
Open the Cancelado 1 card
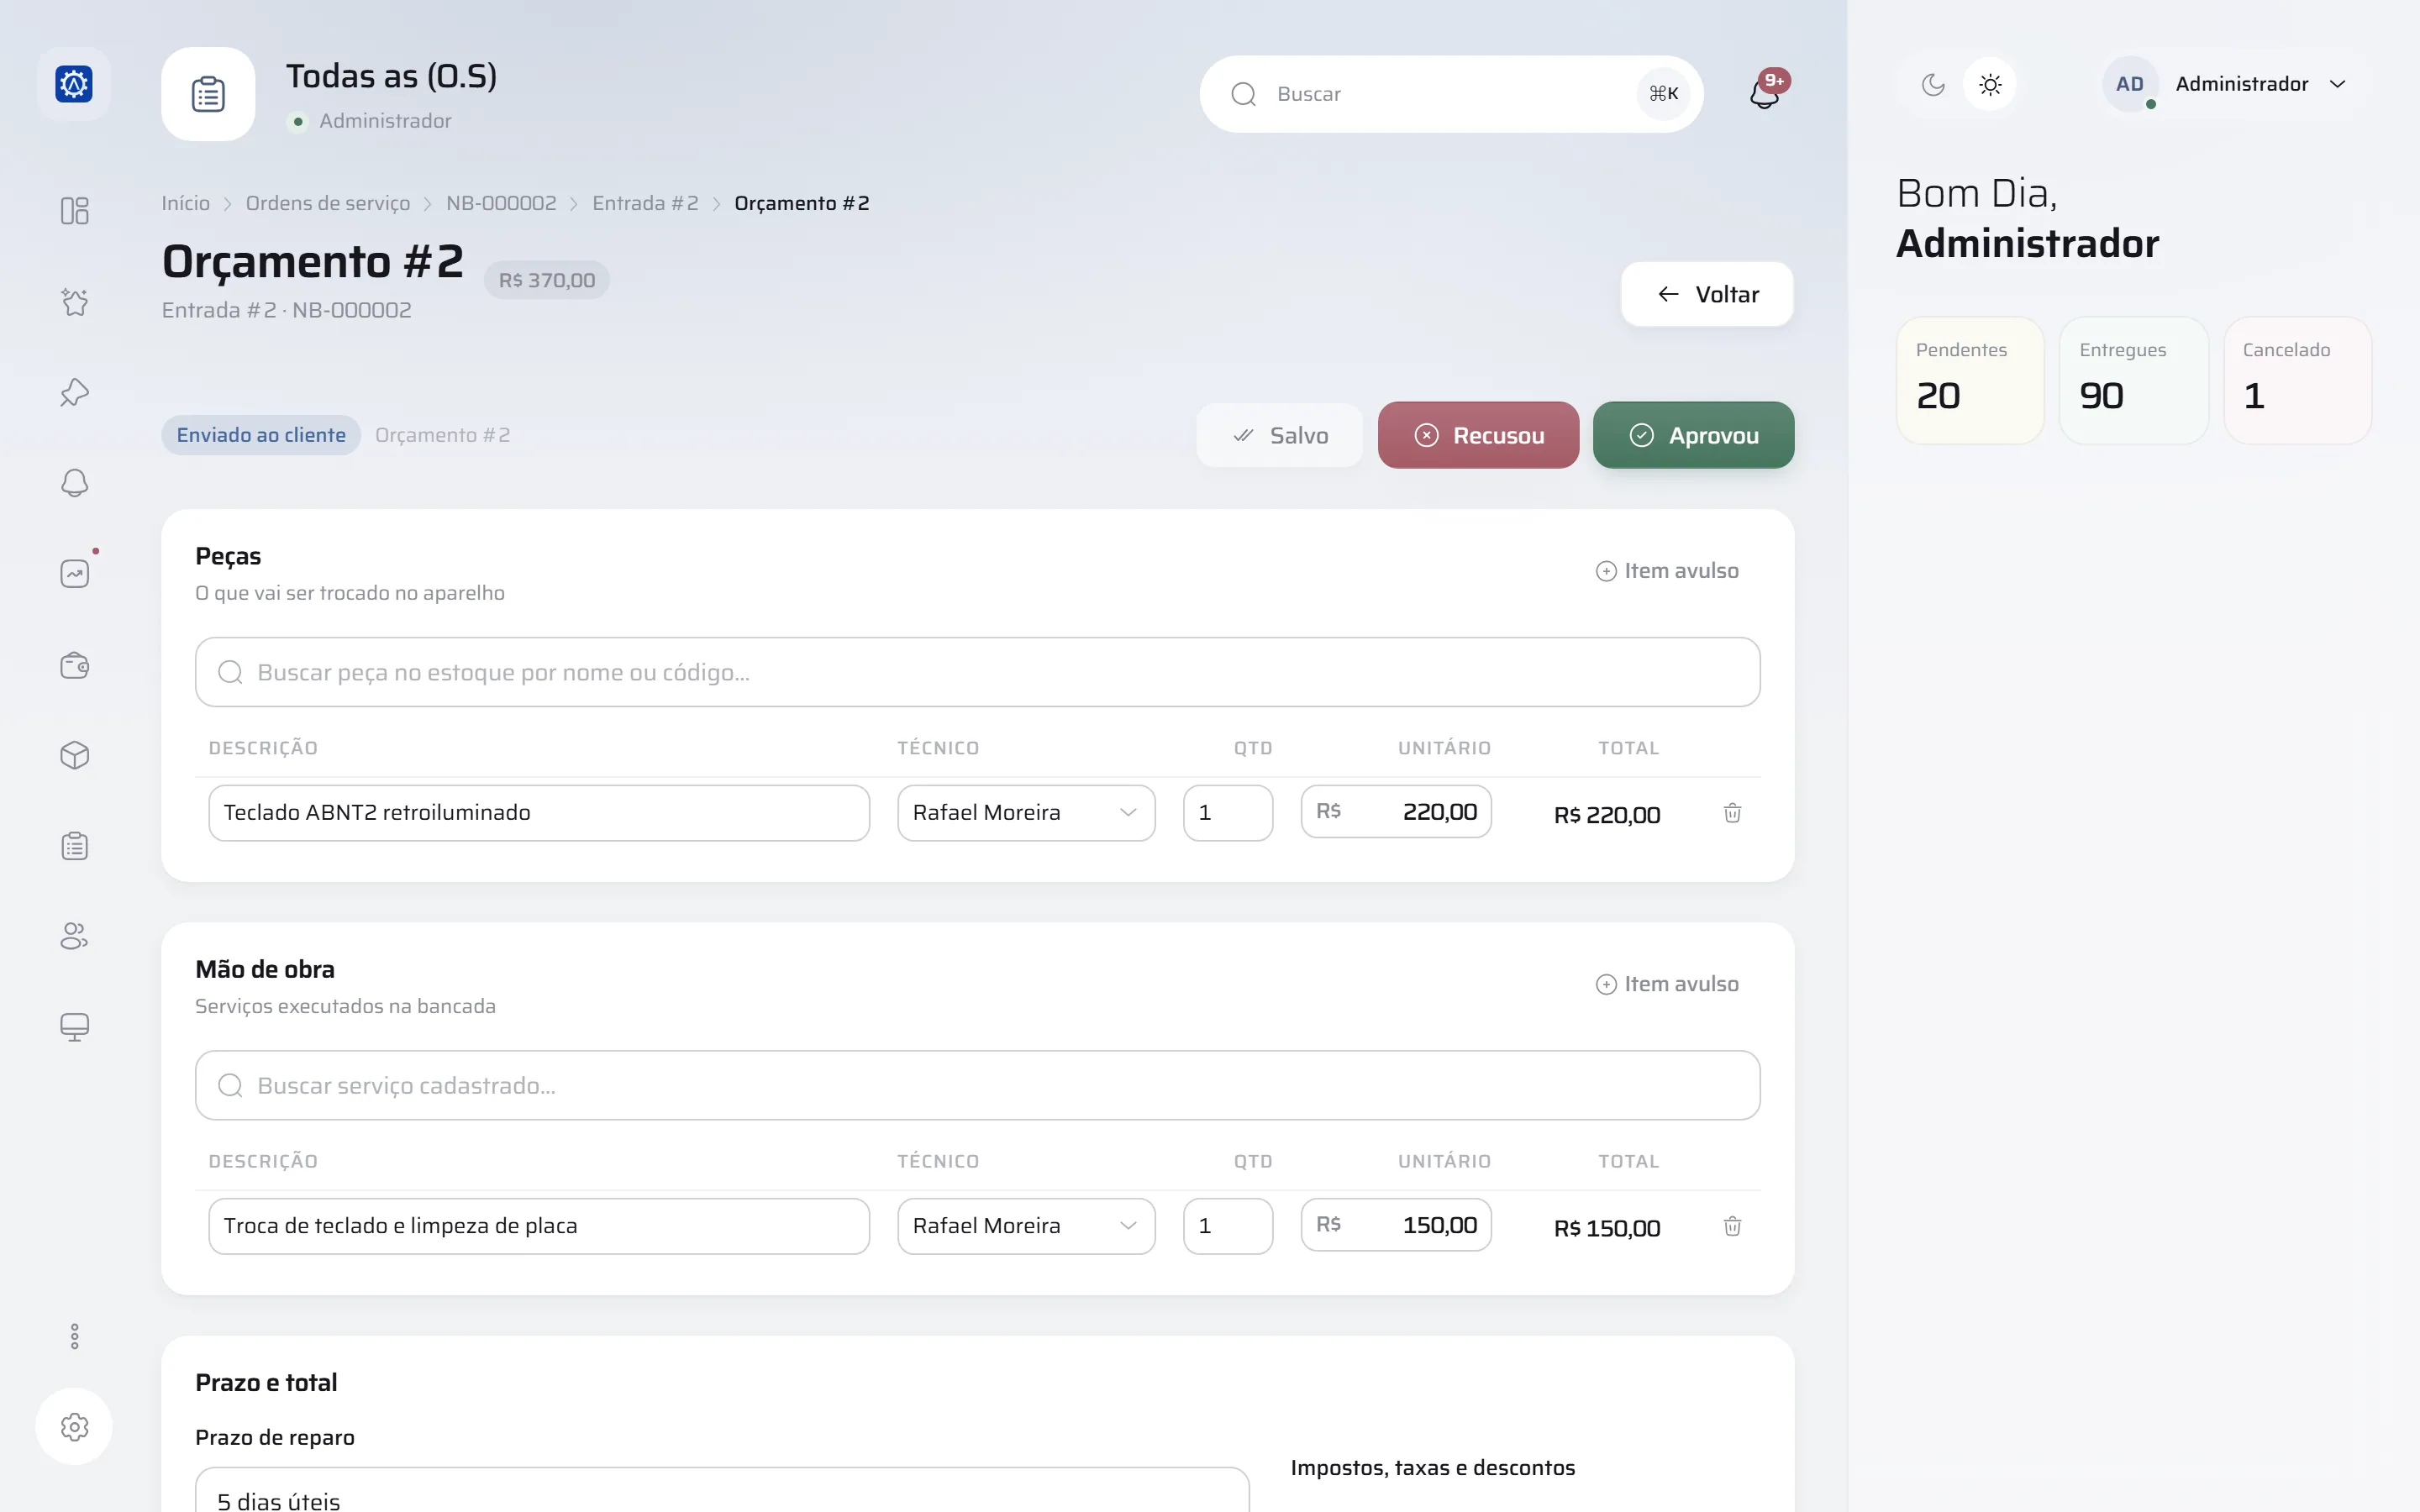coord(2297,380)
